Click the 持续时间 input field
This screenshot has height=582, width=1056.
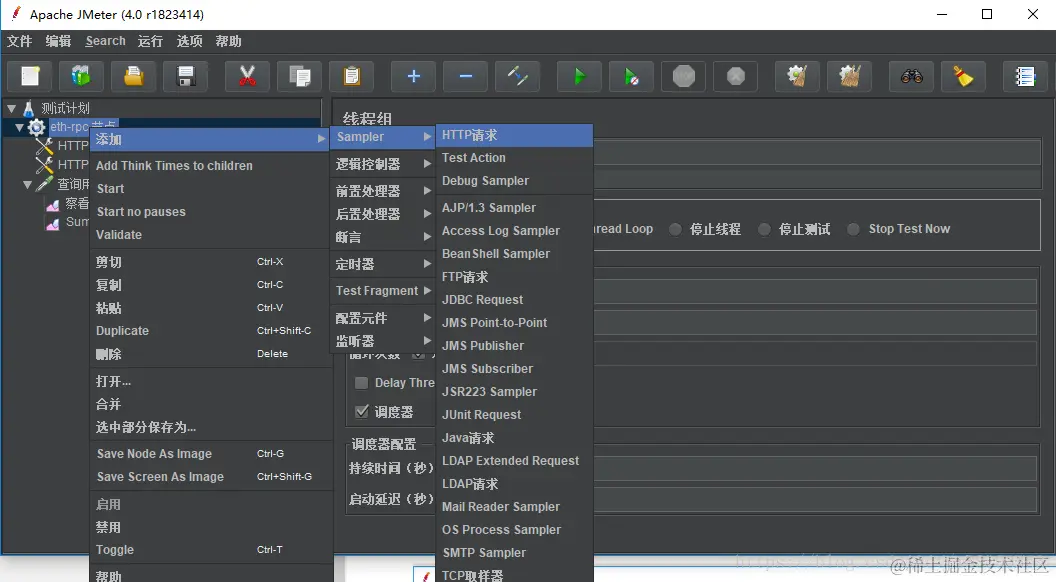(815, 468)
